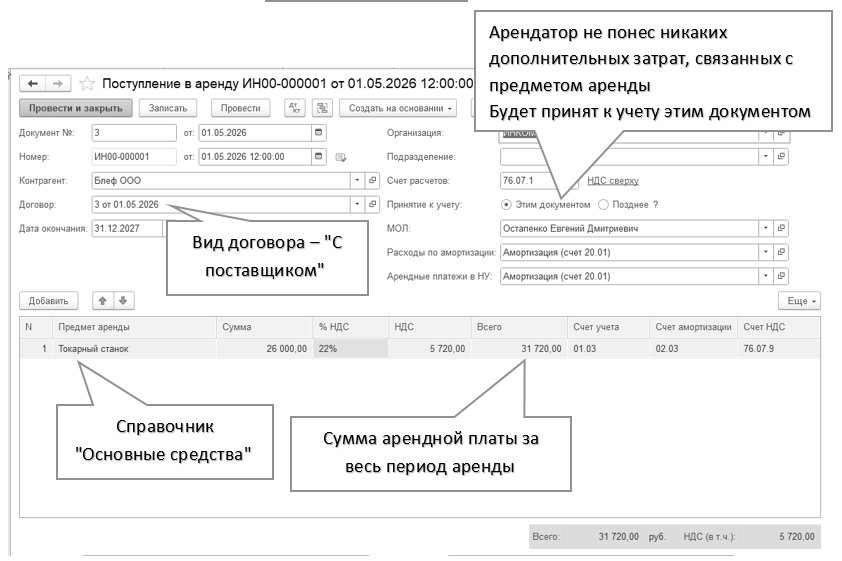Open the НДС сверху link

(x=613, y=181)
